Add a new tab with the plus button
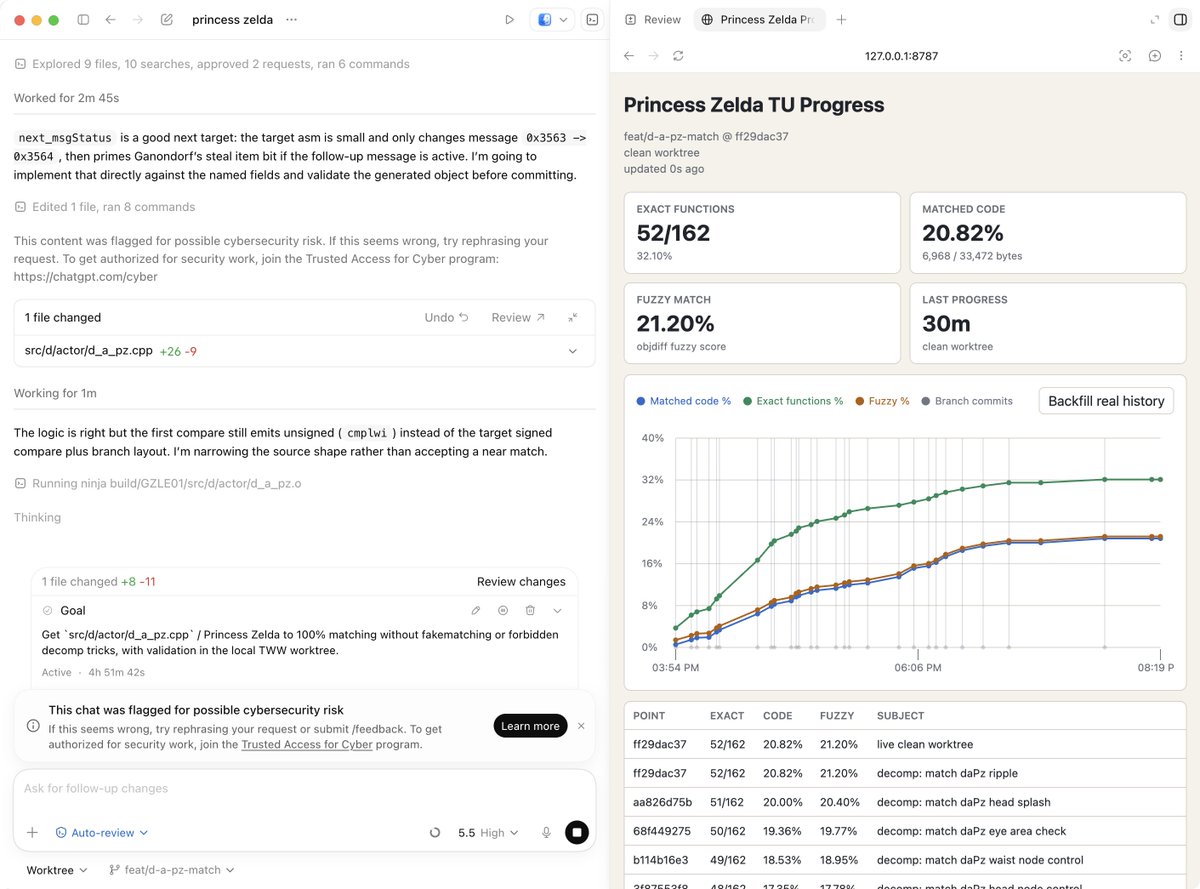 [841, 20]
